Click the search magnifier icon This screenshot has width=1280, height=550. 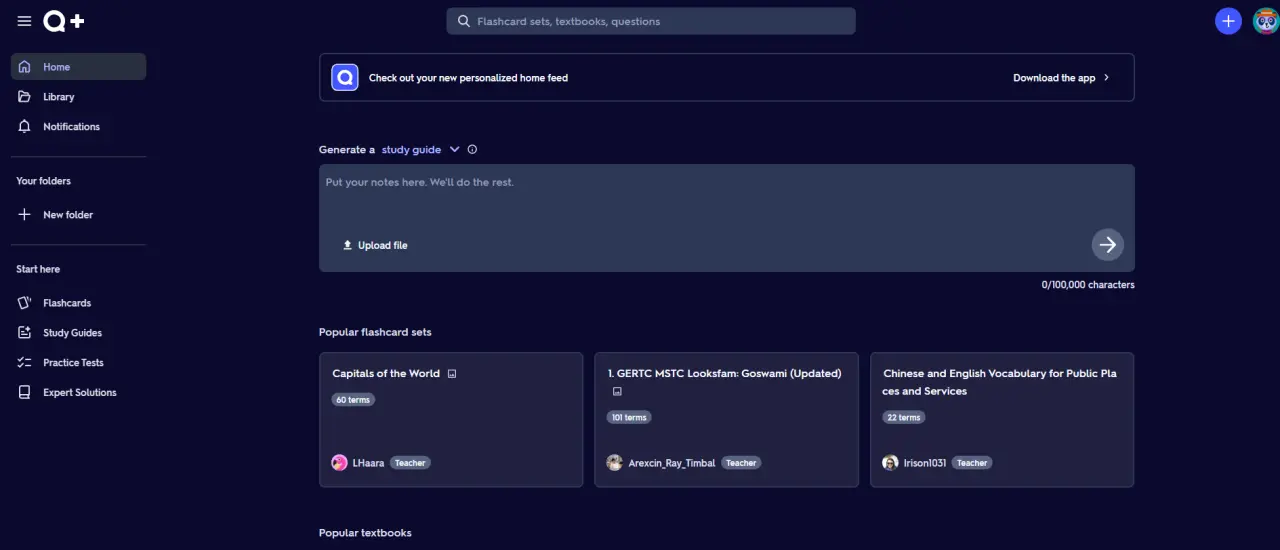464,21
